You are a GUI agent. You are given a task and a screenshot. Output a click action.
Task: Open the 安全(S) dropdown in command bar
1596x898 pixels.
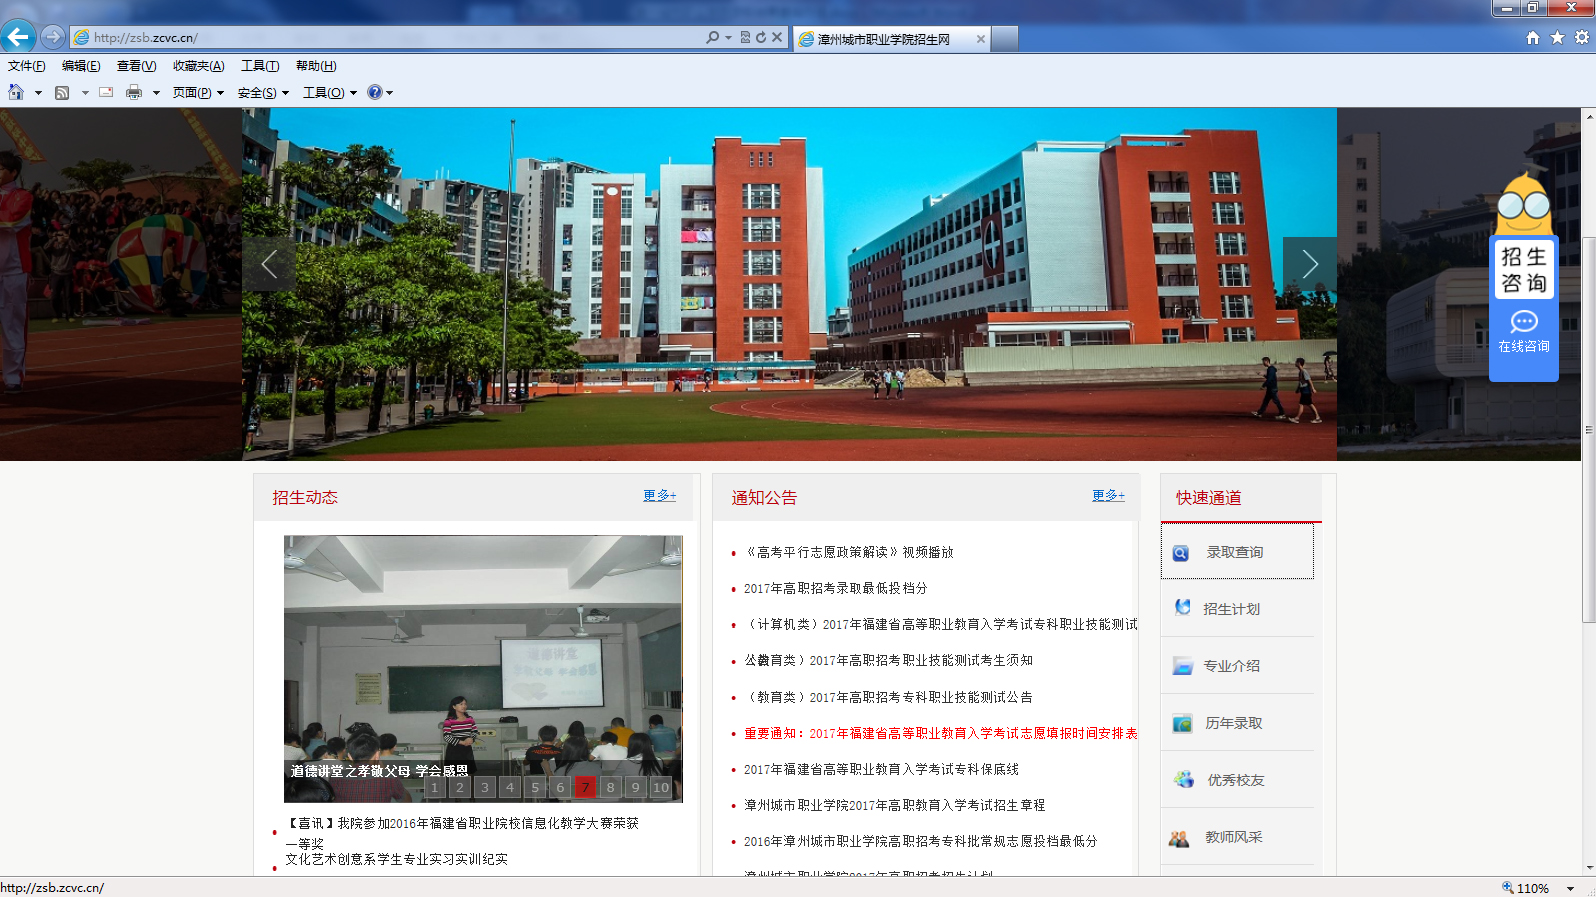tap(263, 93)
